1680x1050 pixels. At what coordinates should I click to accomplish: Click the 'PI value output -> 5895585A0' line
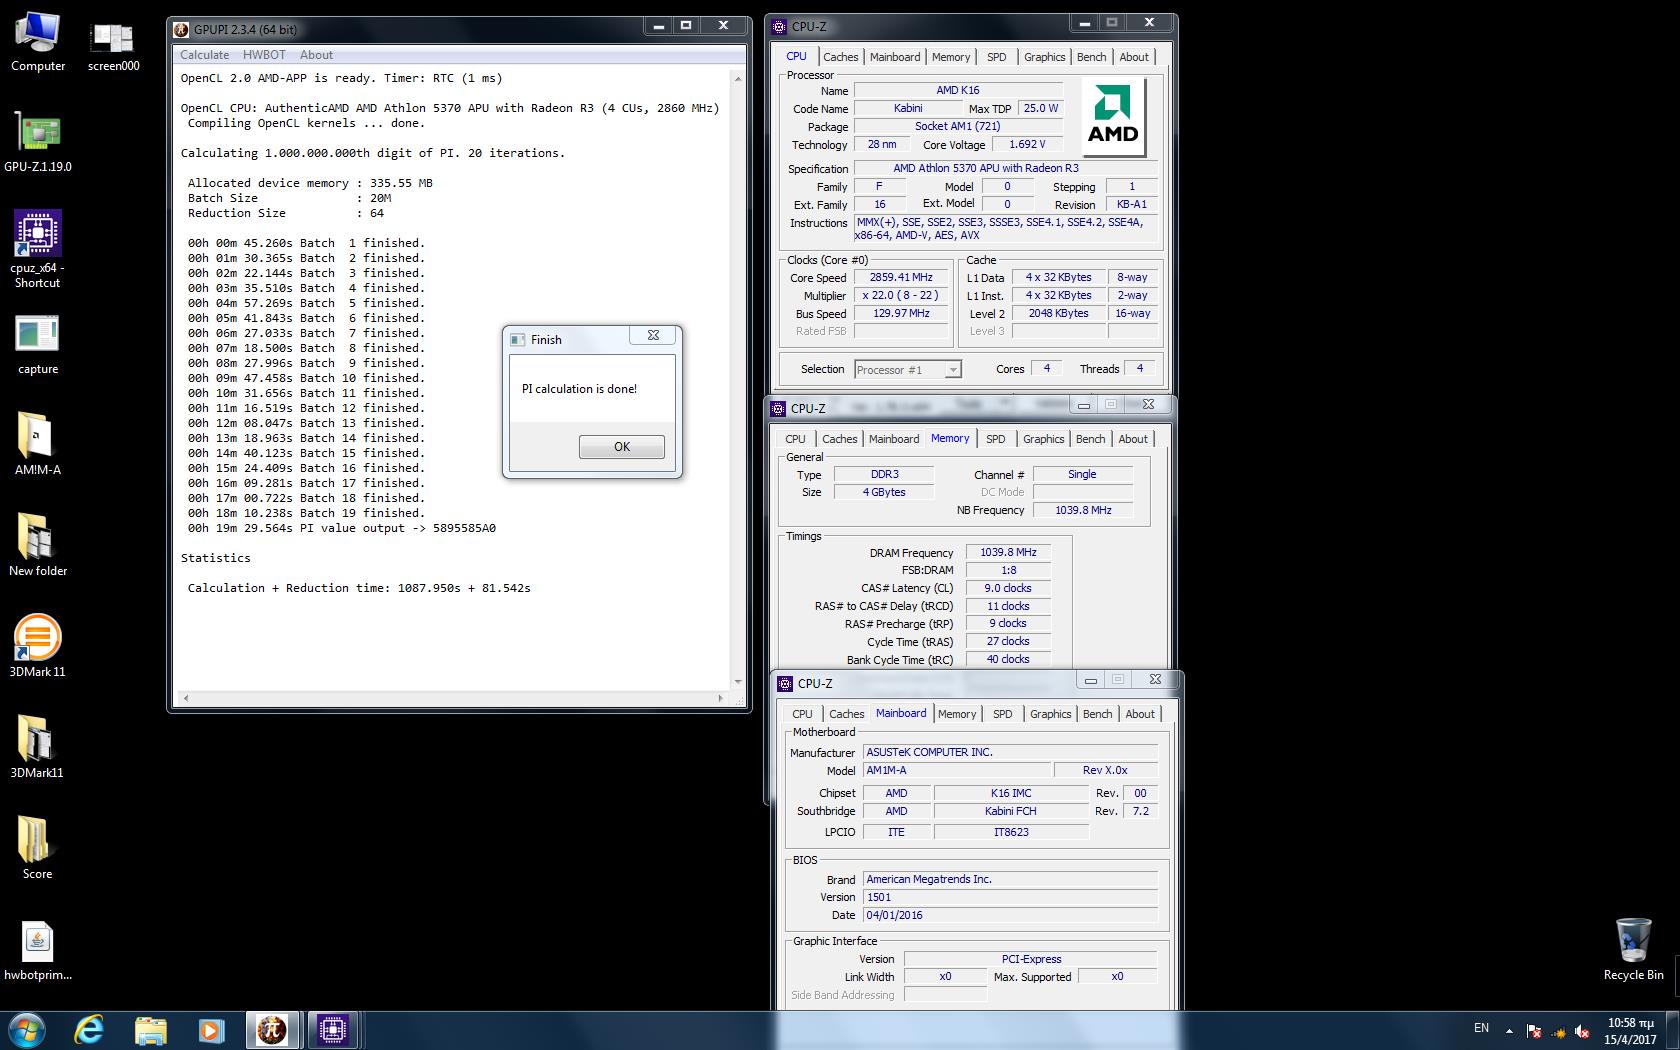pyautogui.click(x=342, y=528)
